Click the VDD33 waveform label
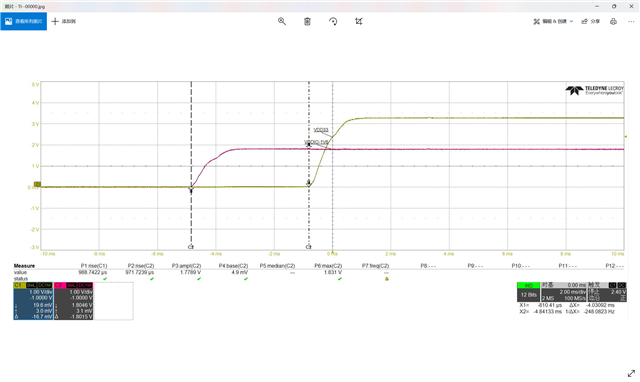Image resolution: width=640 pixels, height=382 pixels. click(x=321, y=130)
